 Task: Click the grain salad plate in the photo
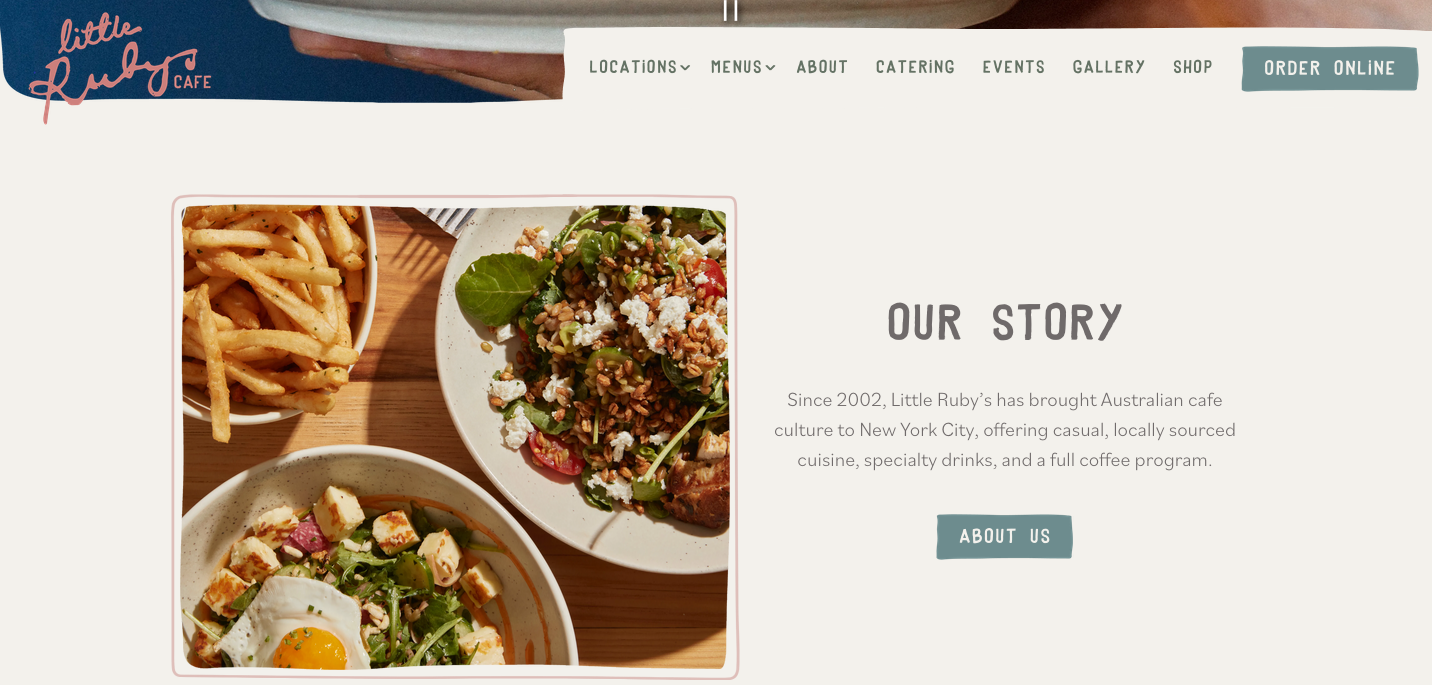tap(585, 385)
